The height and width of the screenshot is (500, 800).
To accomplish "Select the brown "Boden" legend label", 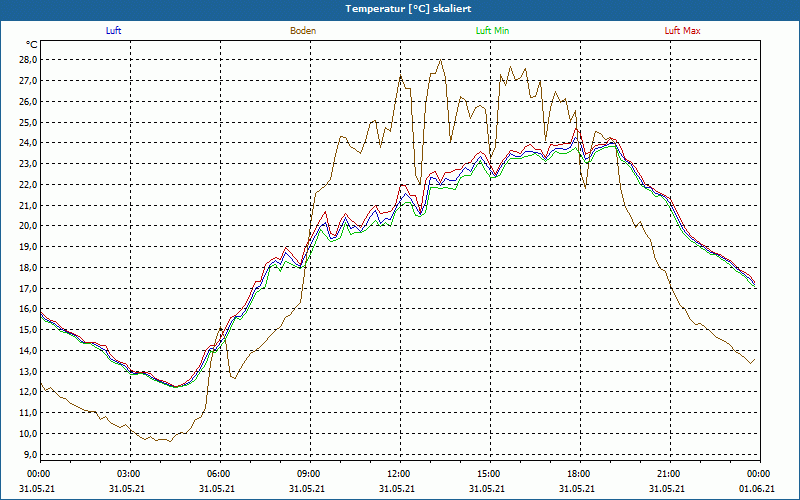I will [303, 31].
